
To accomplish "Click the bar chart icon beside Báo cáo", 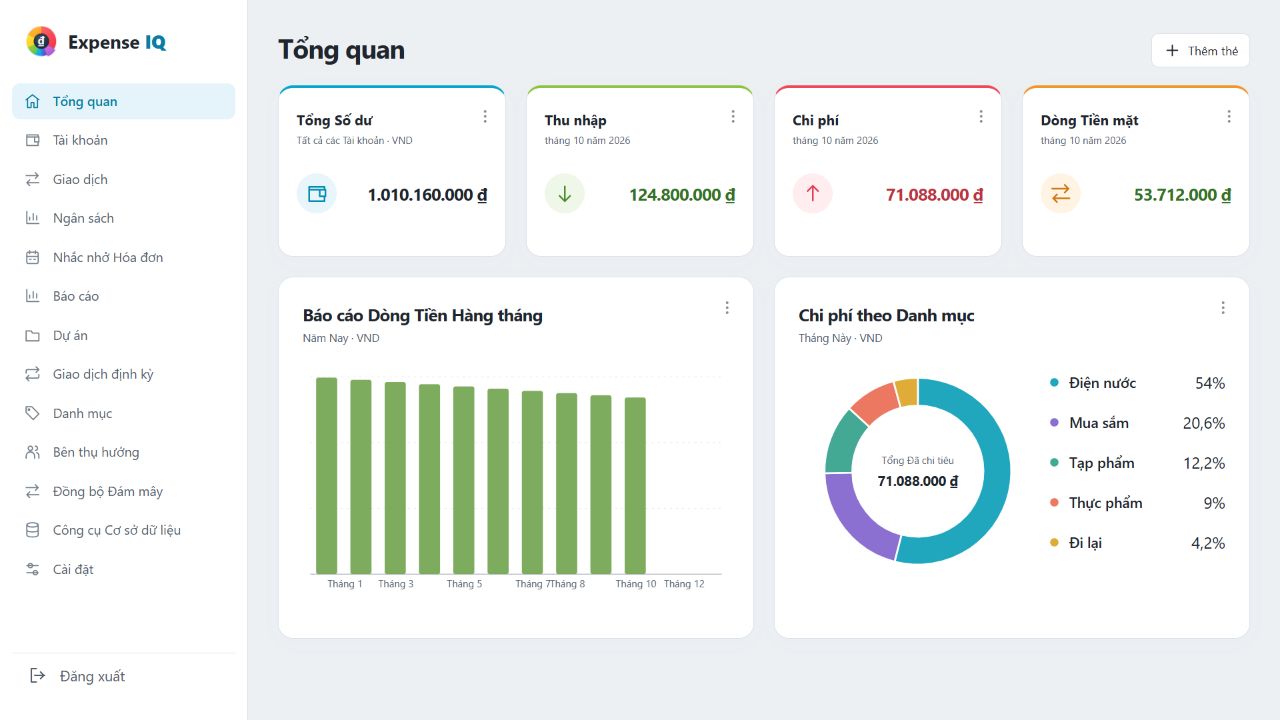I will point(32,296).
